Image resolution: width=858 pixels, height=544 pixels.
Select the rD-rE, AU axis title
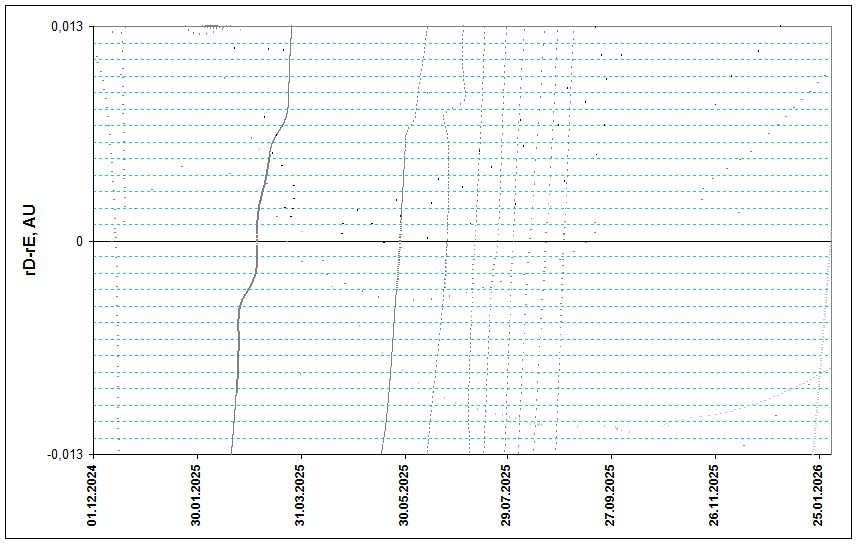[x=31, y=240]
